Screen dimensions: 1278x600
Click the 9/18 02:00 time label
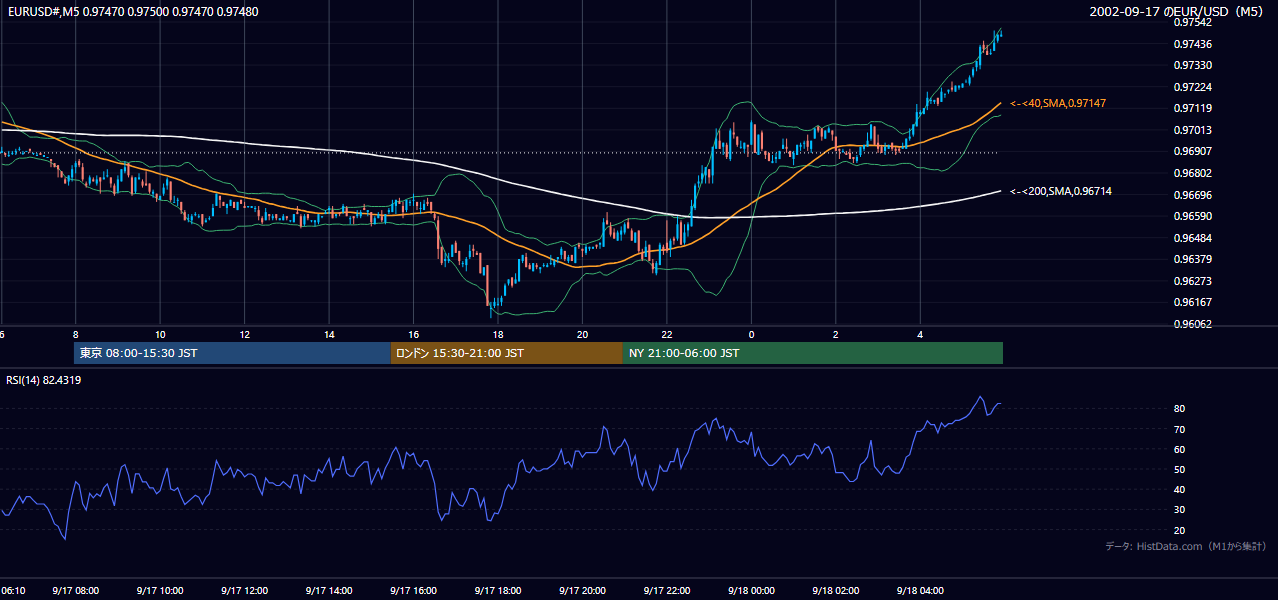836,591
